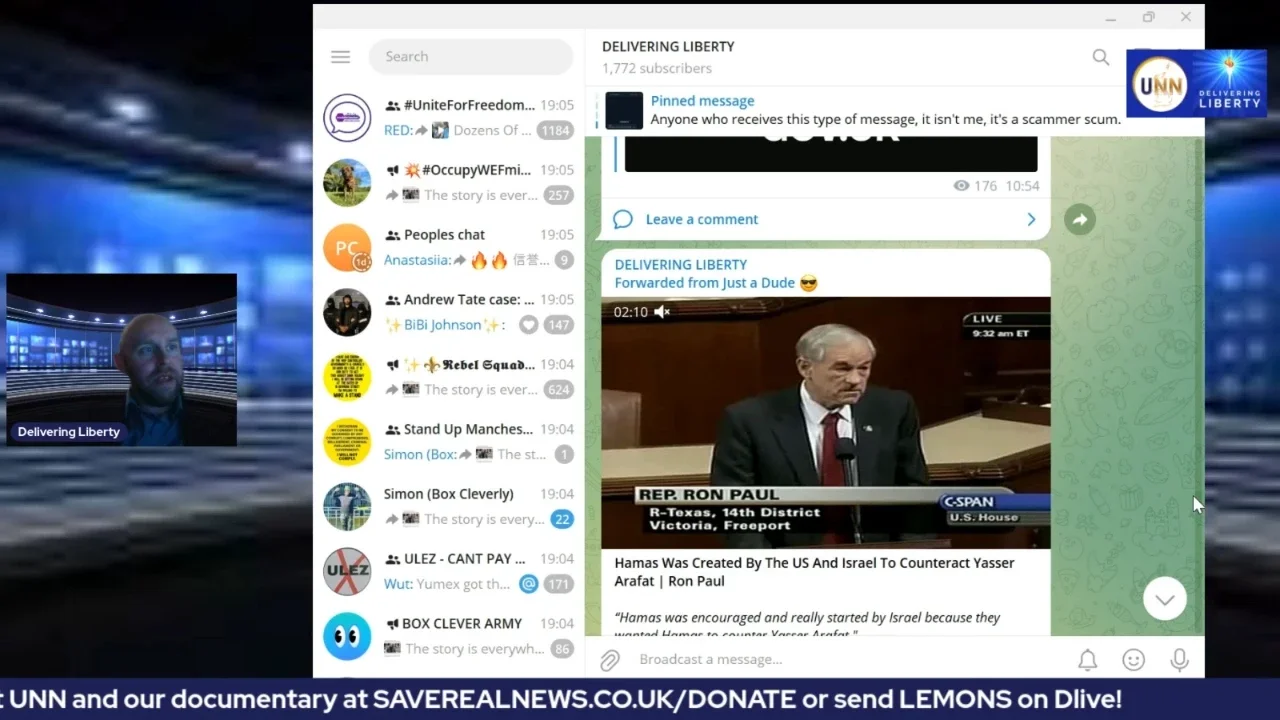Viewport: 1280px width, 720px height.
Task: Click the attach file paperclip icon
Action: coord(610,660)
